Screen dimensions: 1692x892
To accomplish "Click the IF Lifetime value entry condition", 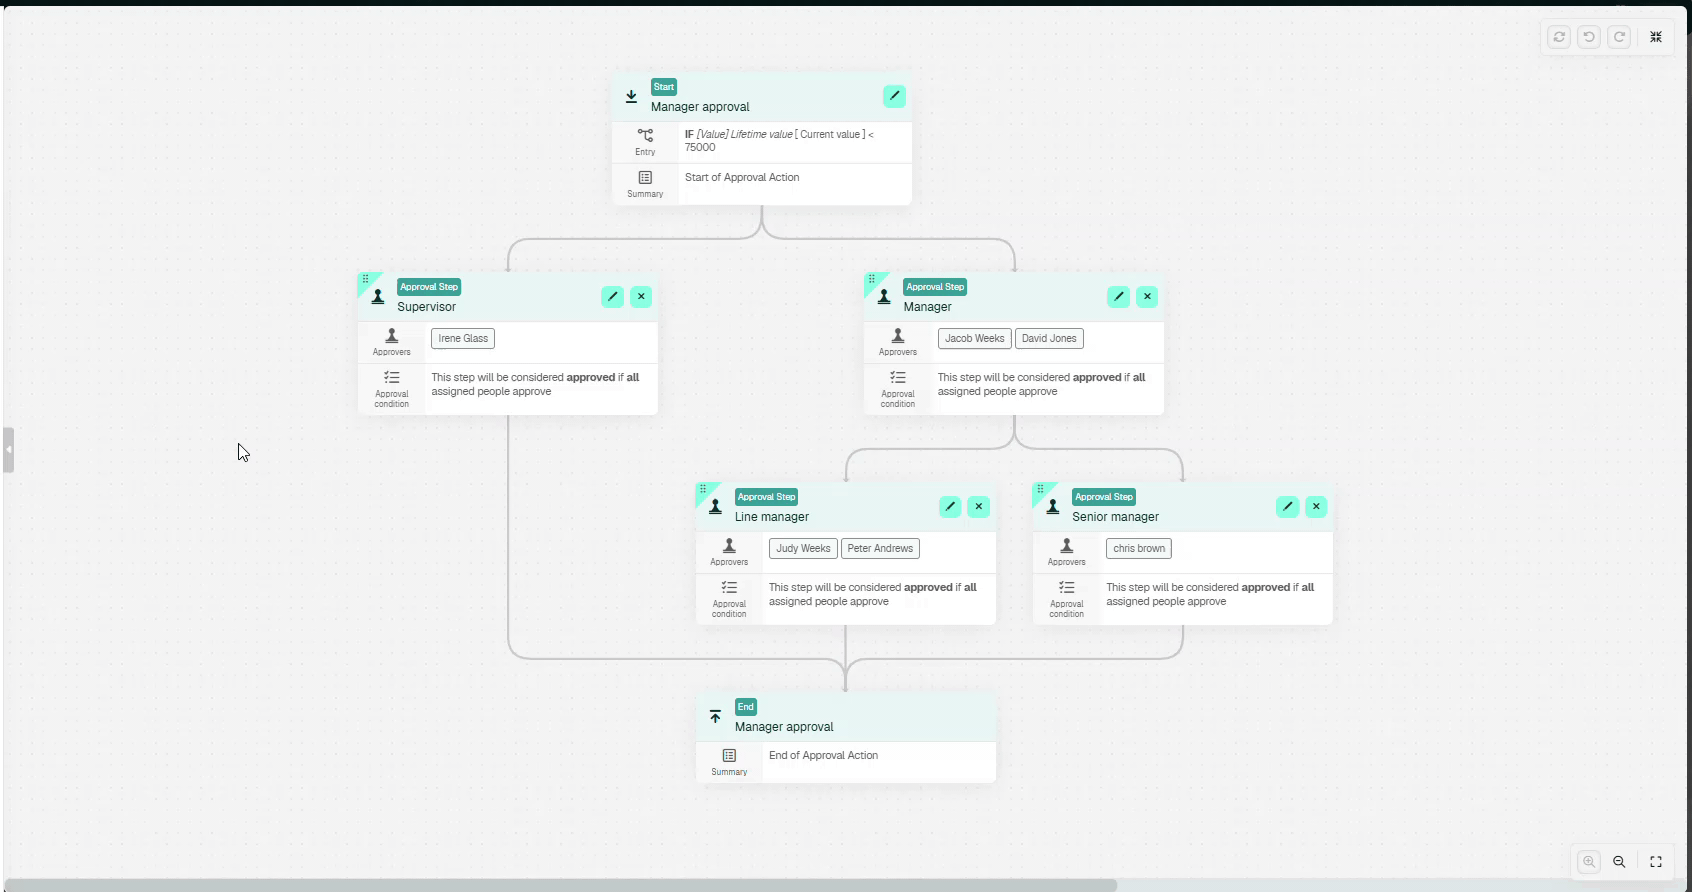I will point(779,141).
